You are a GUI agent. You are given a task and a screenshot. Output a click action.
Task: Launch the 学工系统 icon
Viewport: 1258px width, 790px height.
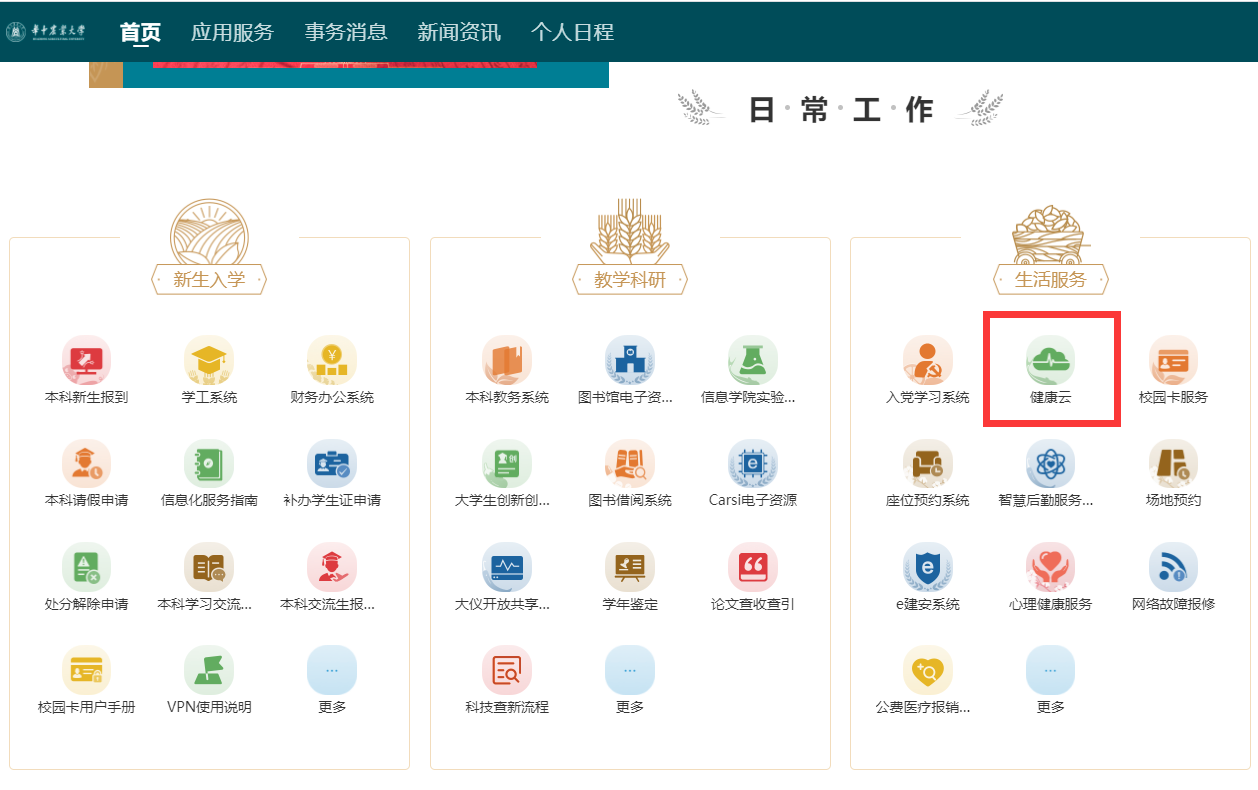click(209, 362)
